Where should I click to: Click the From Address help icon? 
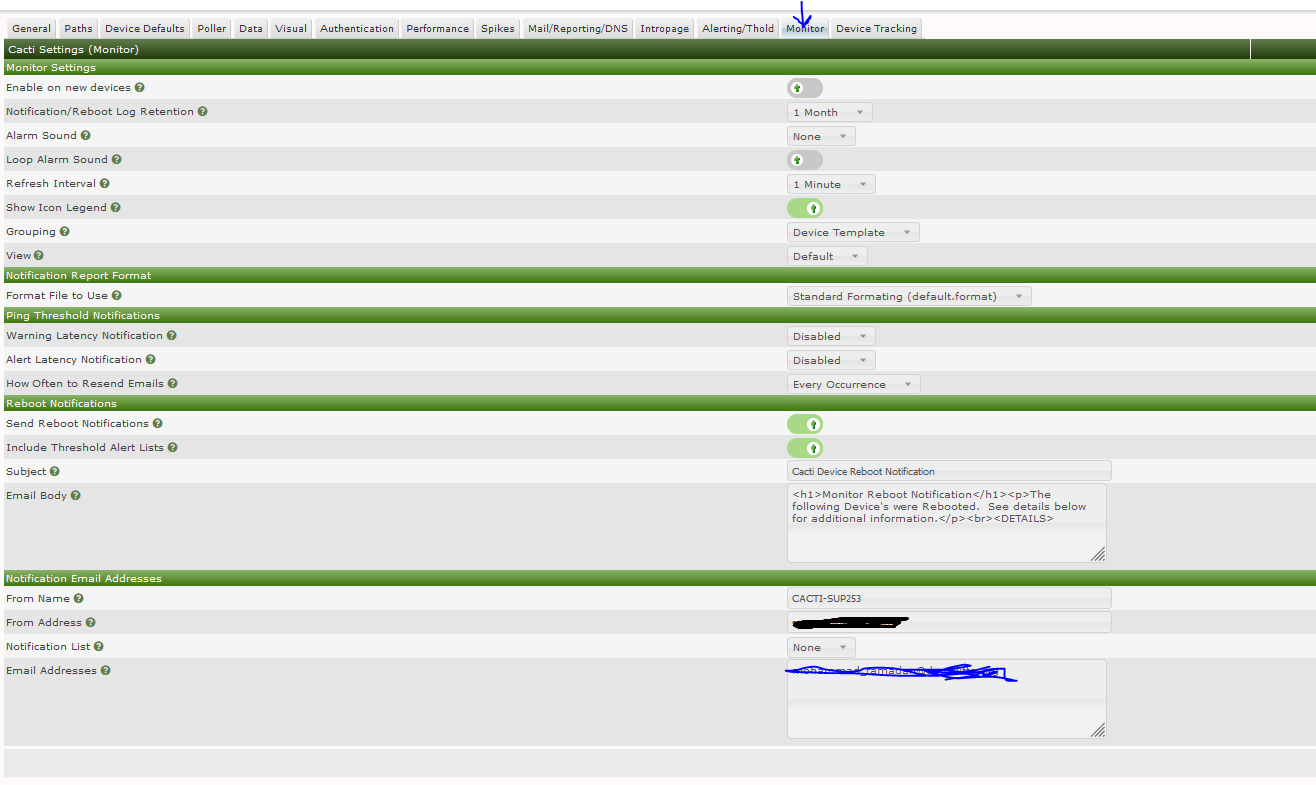(x=90, y=623)
